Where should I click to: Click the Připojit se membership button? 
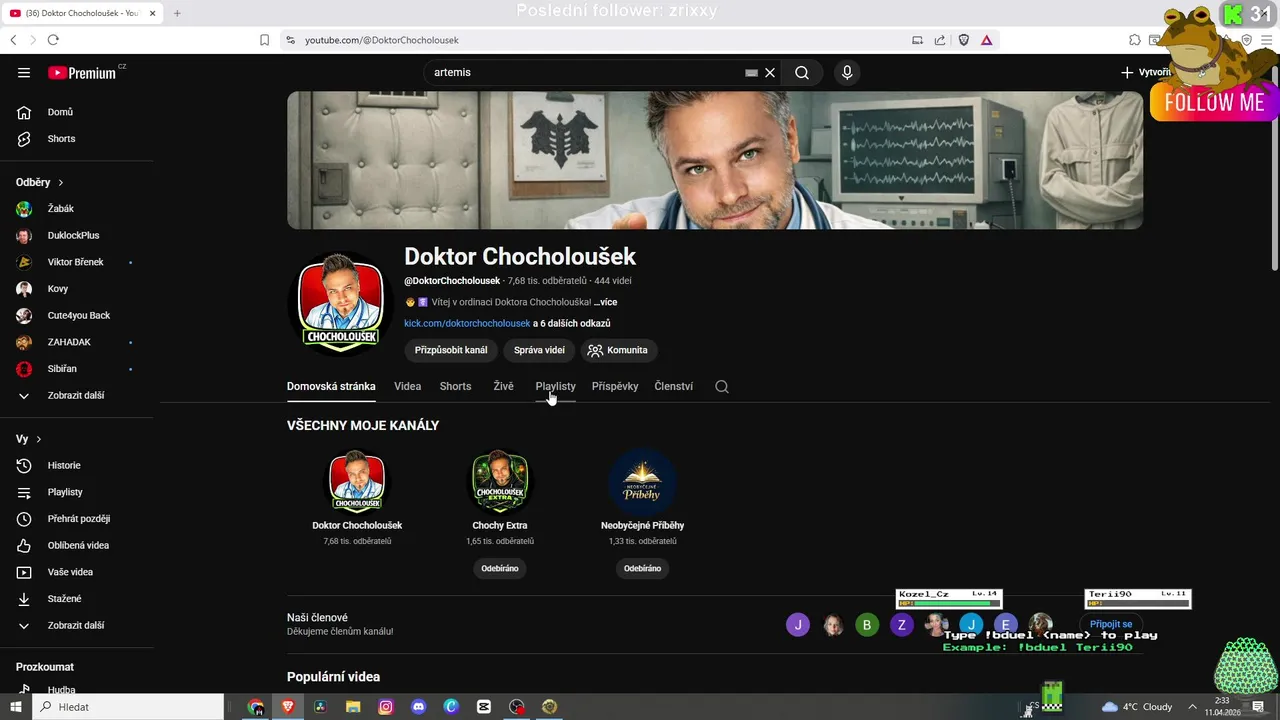(x=1111, y=625)
